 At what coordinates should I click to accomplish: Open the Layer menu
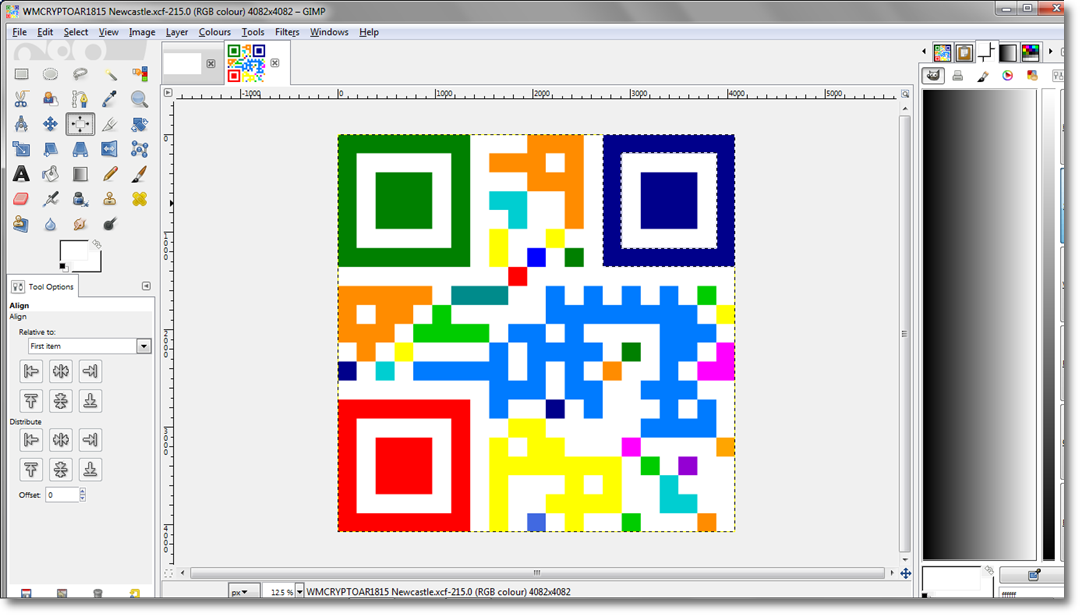(176, 32)
